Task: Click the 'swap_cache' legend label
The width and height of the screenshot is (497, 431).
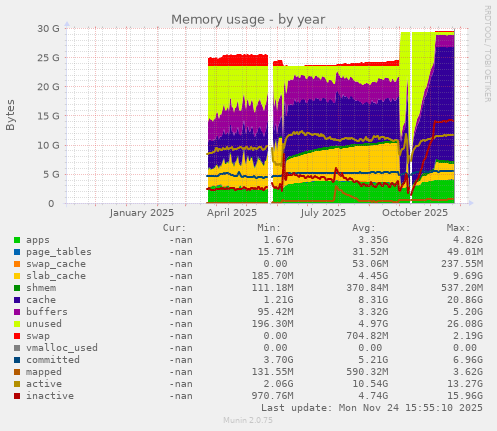Action: click(56, 264)
